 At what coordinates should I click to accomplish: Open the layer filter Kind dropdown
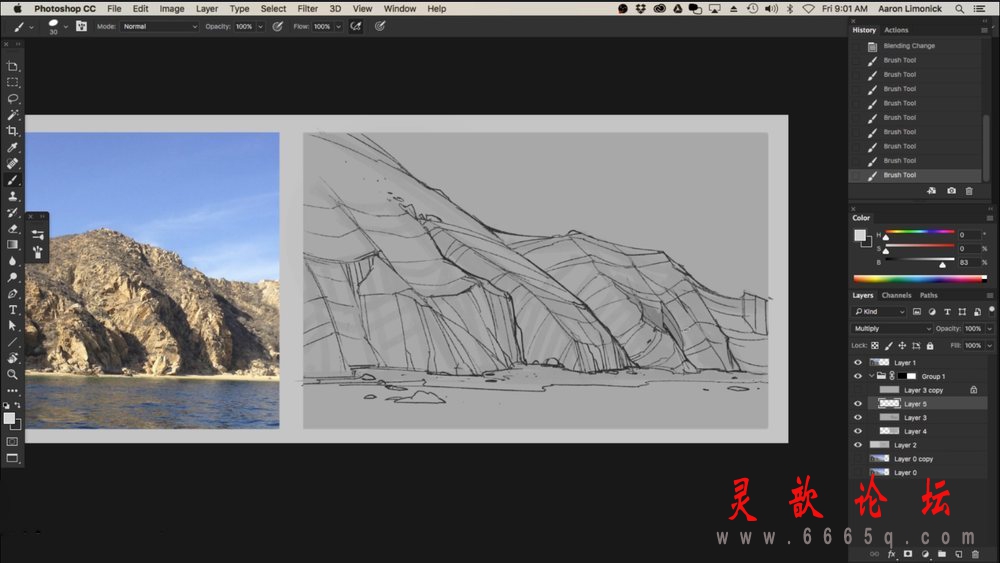[879, 312]
